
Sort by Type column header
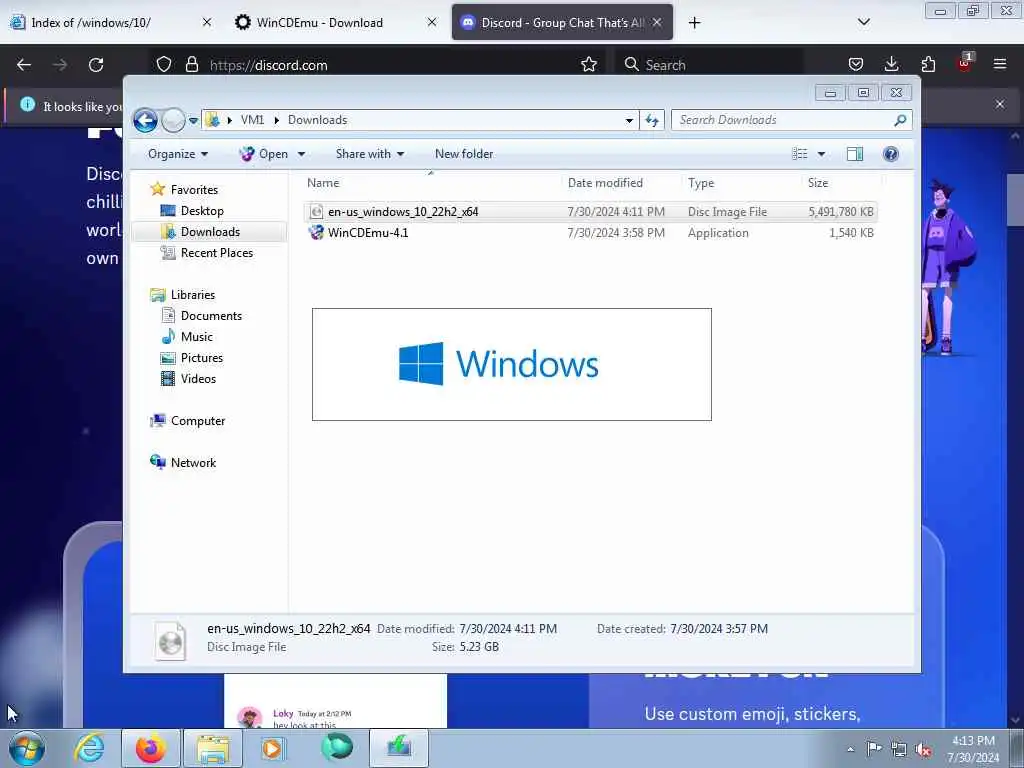[741, 183]
